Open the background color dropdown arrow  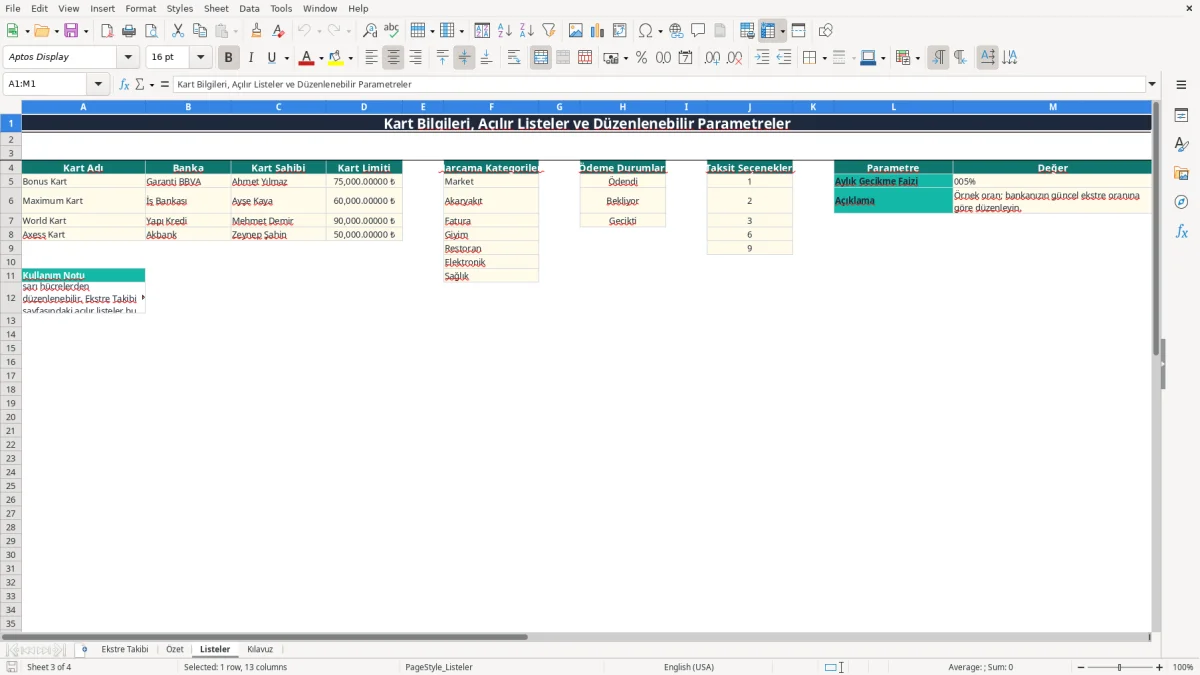pos(350,58)
